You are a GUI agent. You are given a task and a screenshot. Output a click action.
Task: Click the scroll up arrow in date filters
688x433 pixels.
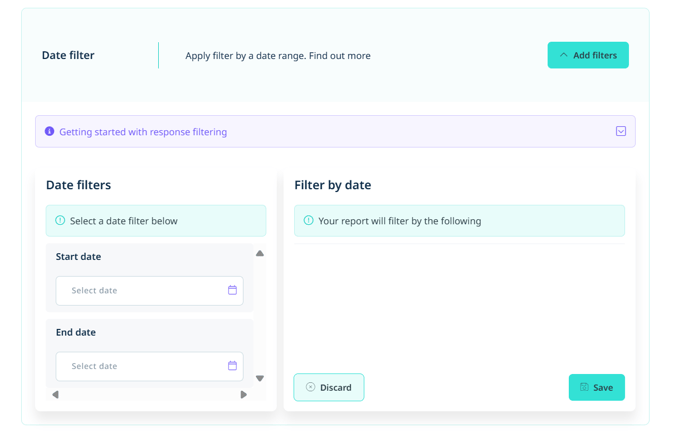click(260, 253)
